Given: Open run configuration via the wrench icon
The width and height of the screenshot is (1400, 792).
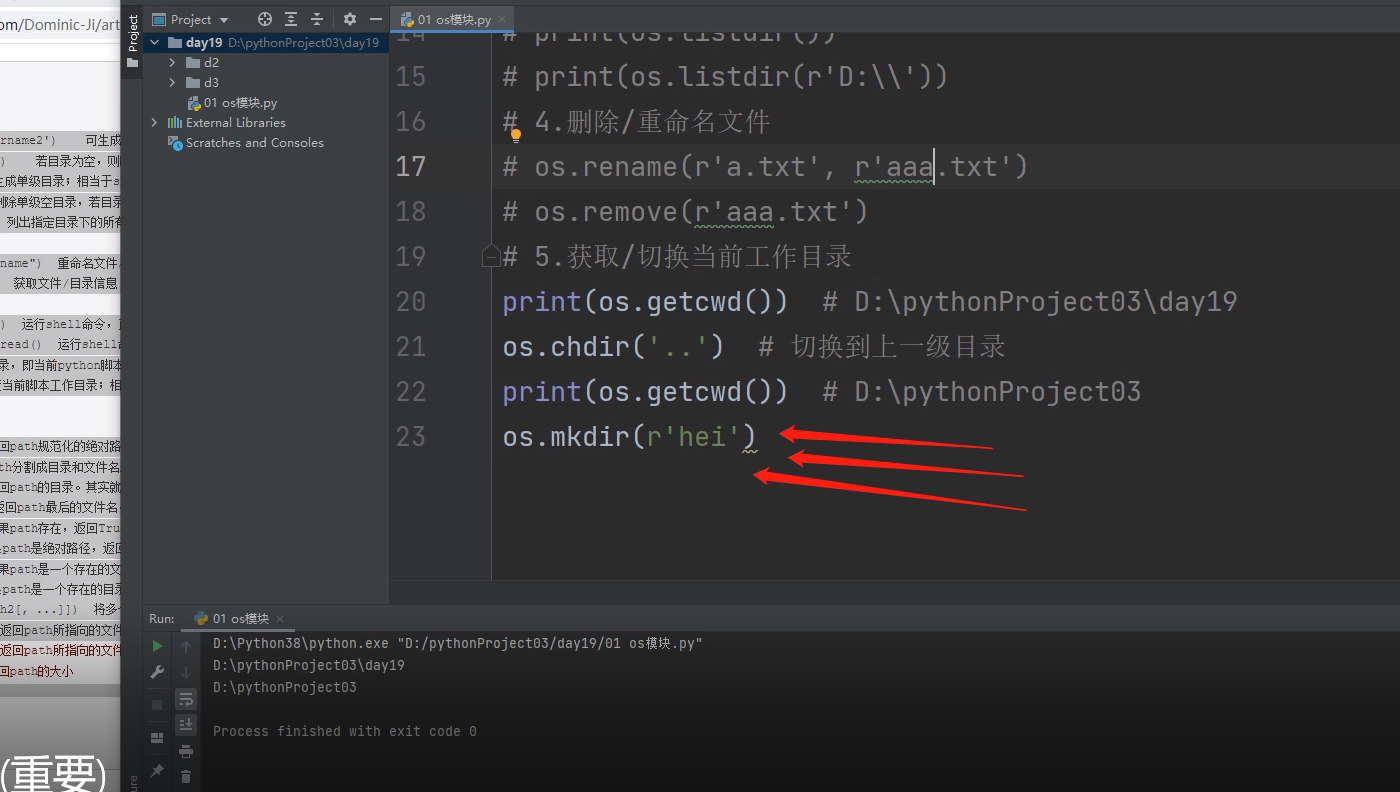Looking at the screenshot, I should pos(157,673).
